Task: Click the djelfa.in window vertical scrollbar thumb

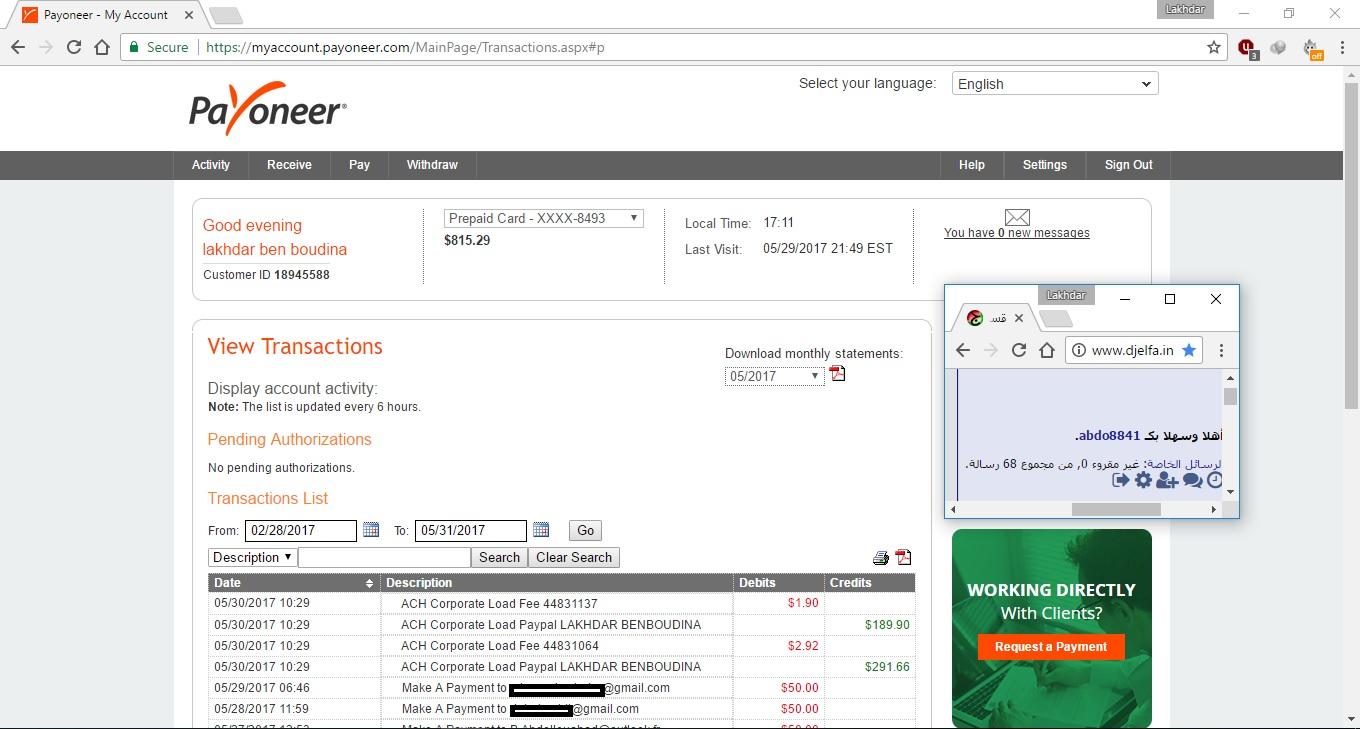Action: coord(1230,396)
